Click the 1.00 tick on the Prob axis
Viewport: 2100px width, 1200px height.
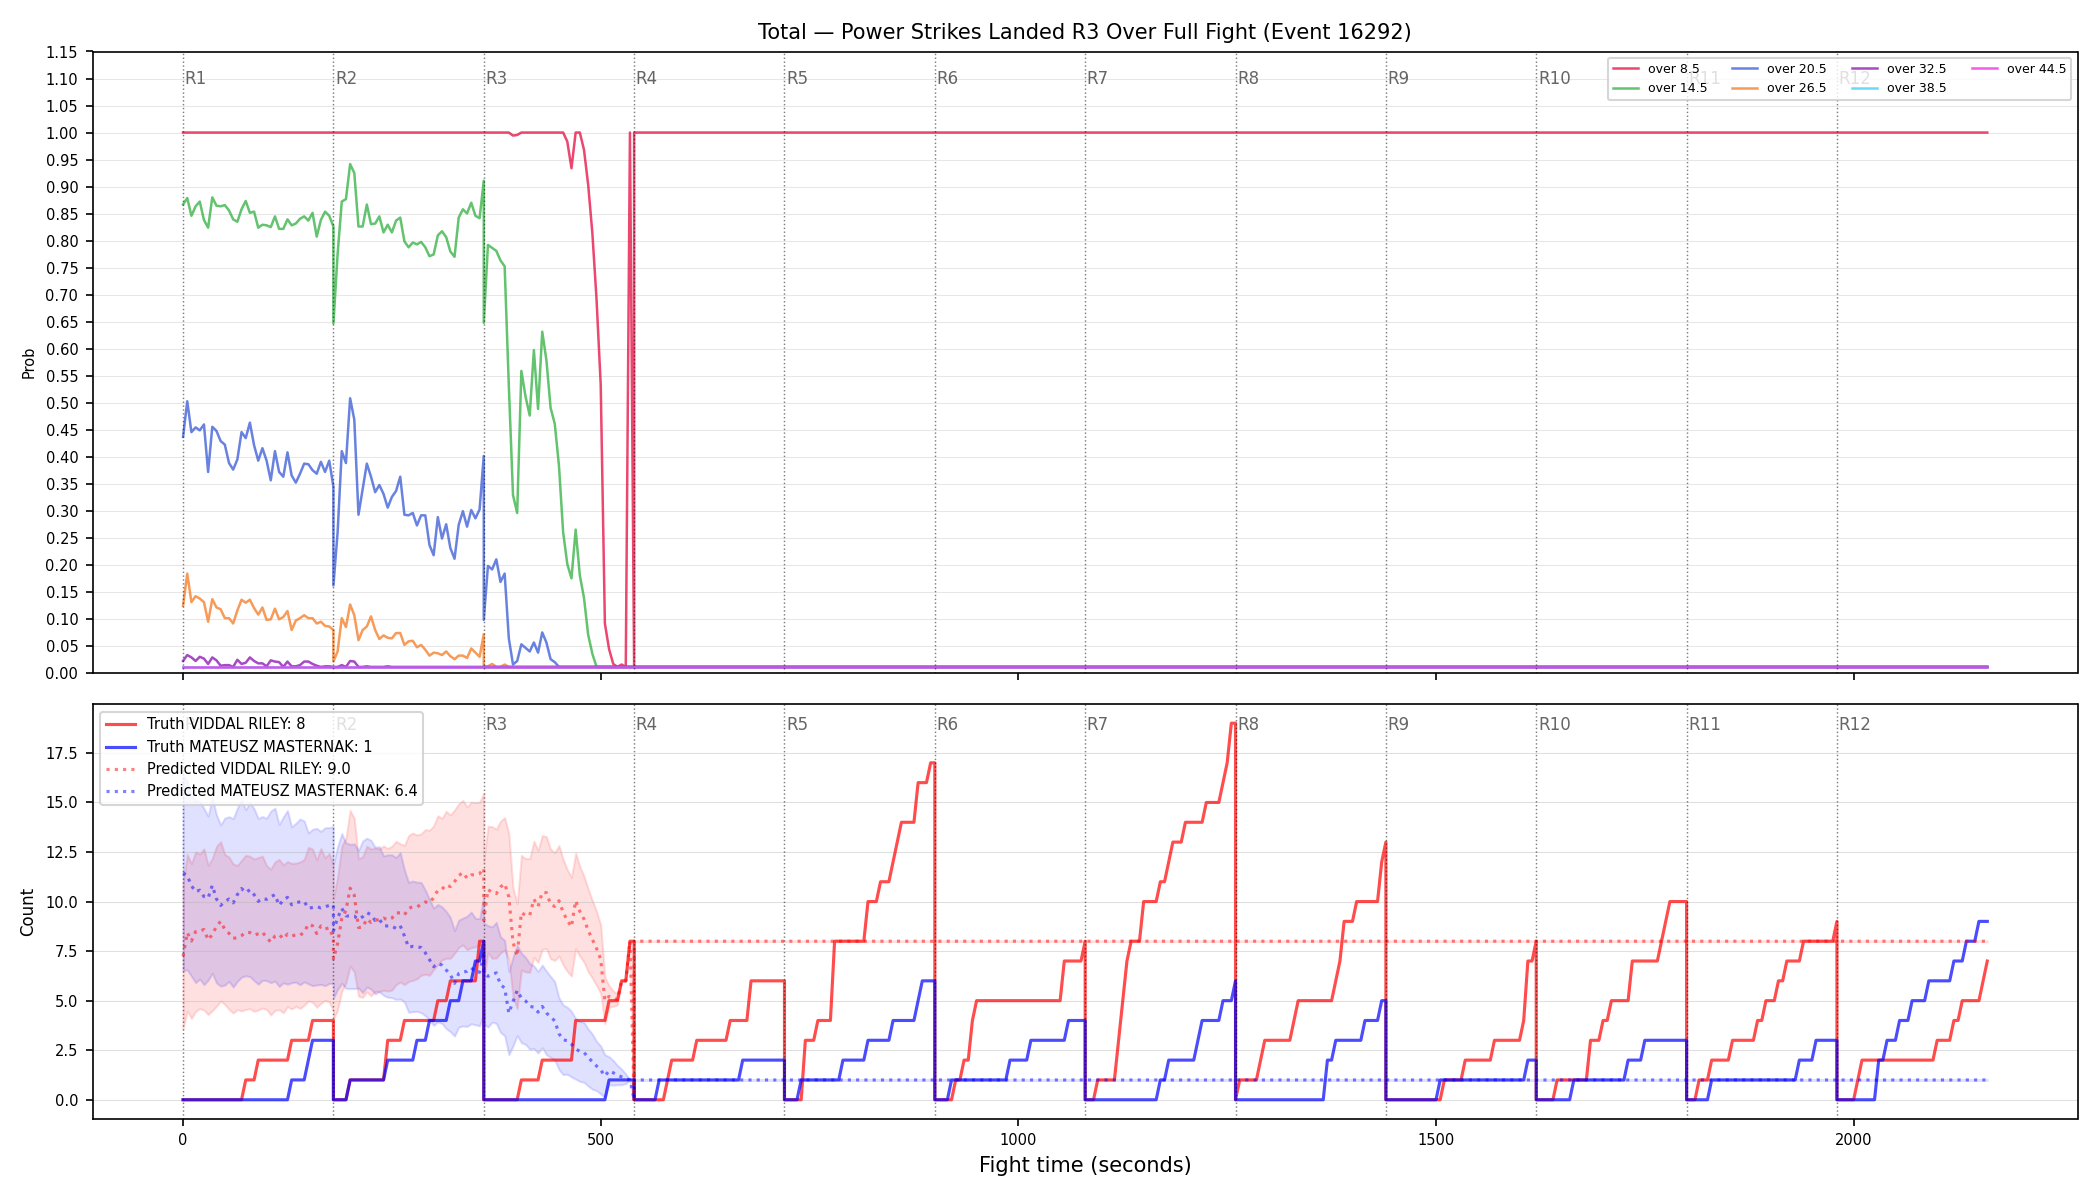coord(62,133)
